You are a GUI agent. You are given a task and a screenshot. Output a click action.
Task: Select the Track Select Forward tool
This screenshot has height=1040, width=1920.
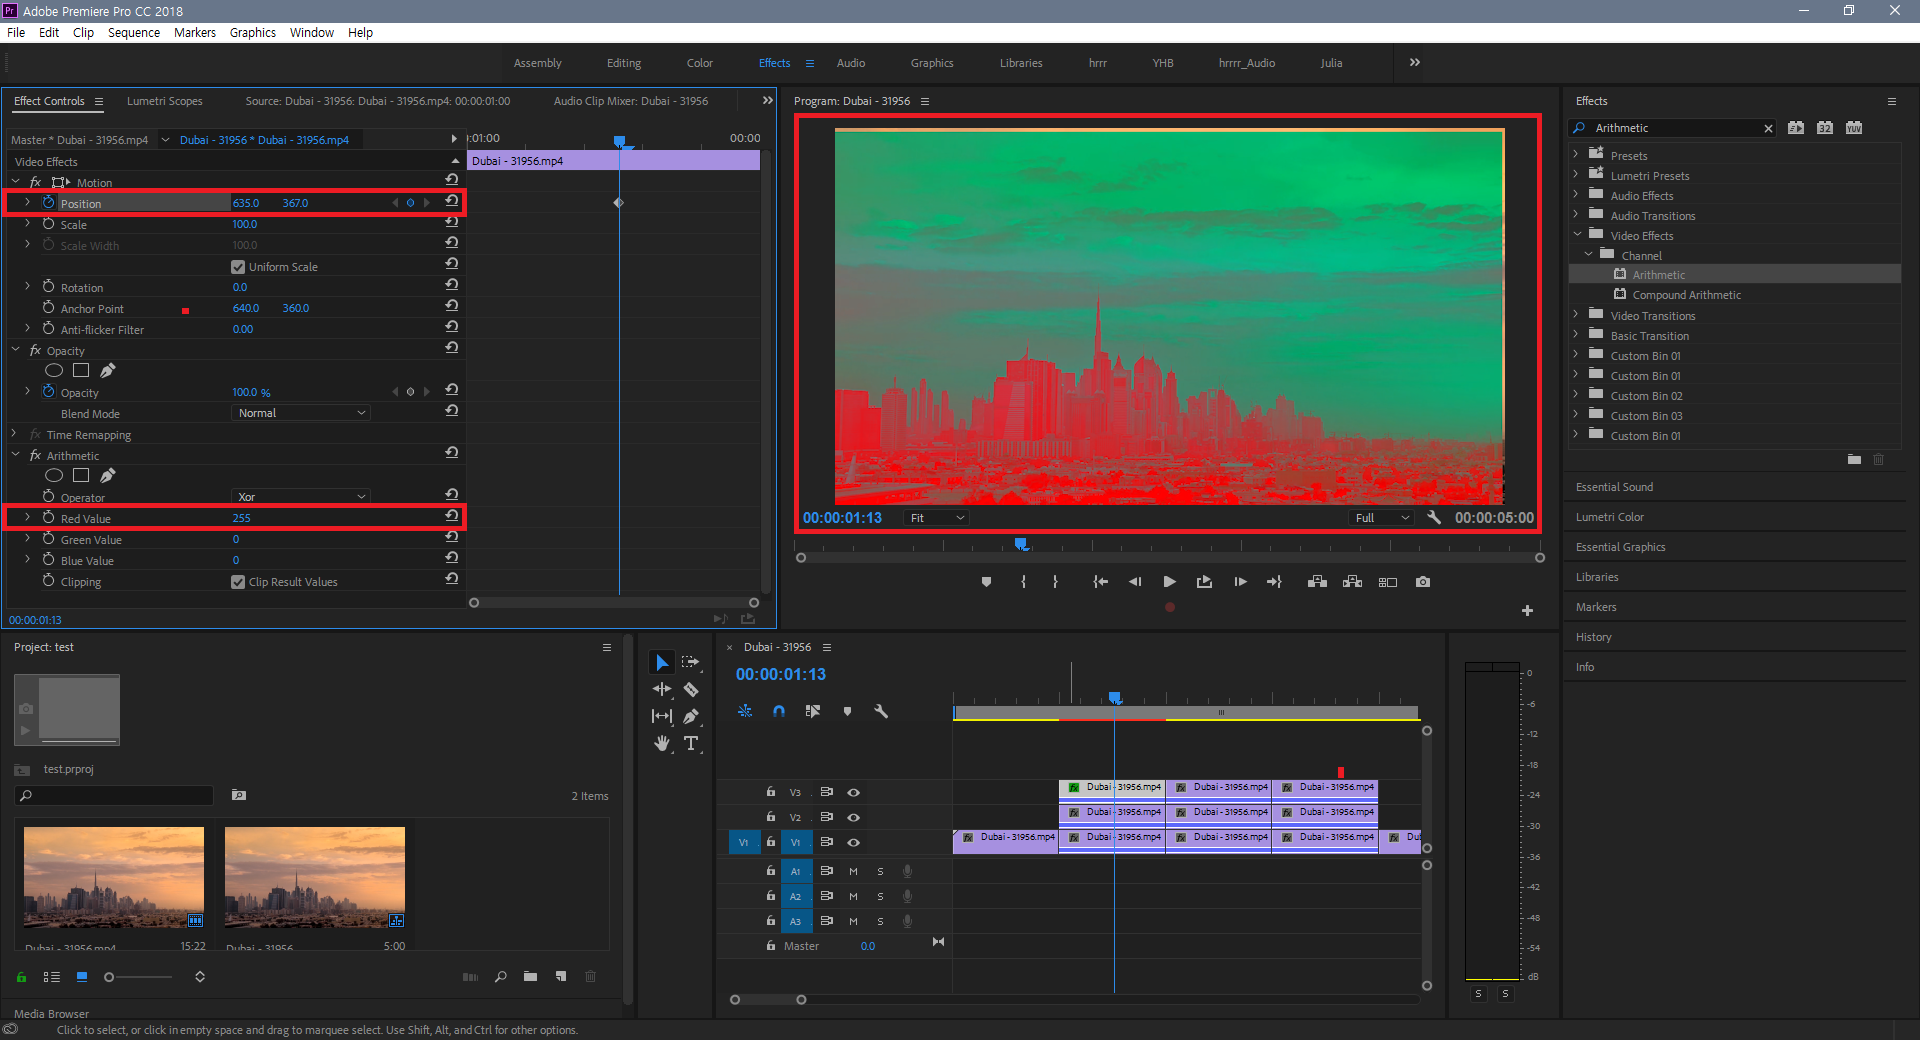point(690,663)
